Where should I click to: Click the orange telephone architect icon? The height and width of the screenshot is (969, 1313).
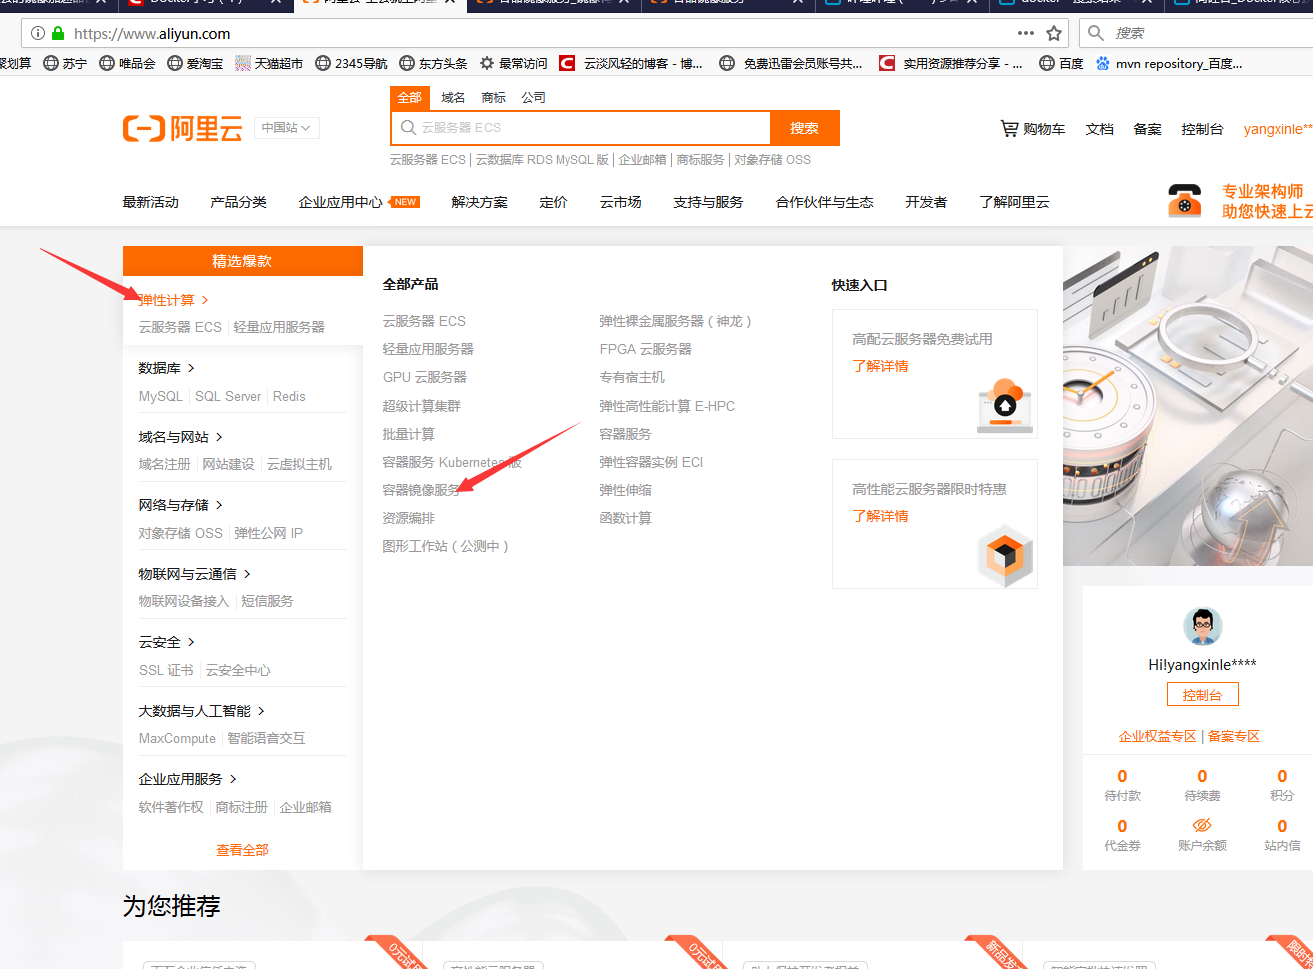coord(1185,201)
